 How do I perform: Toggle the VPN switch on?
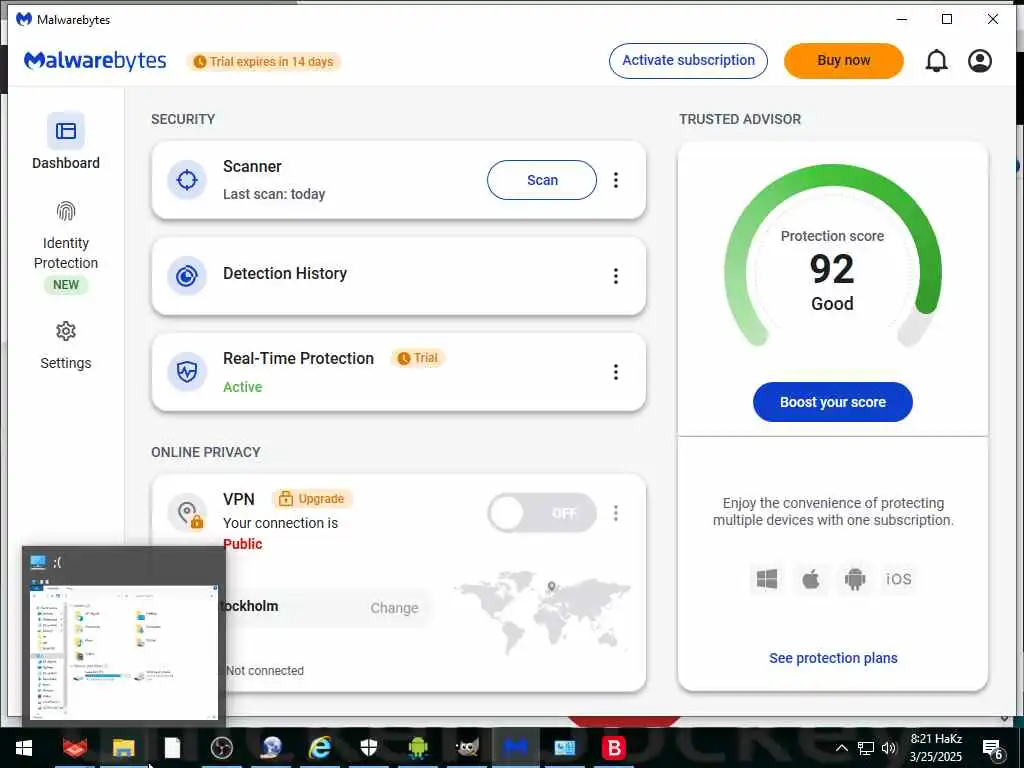tap(541, 513)
